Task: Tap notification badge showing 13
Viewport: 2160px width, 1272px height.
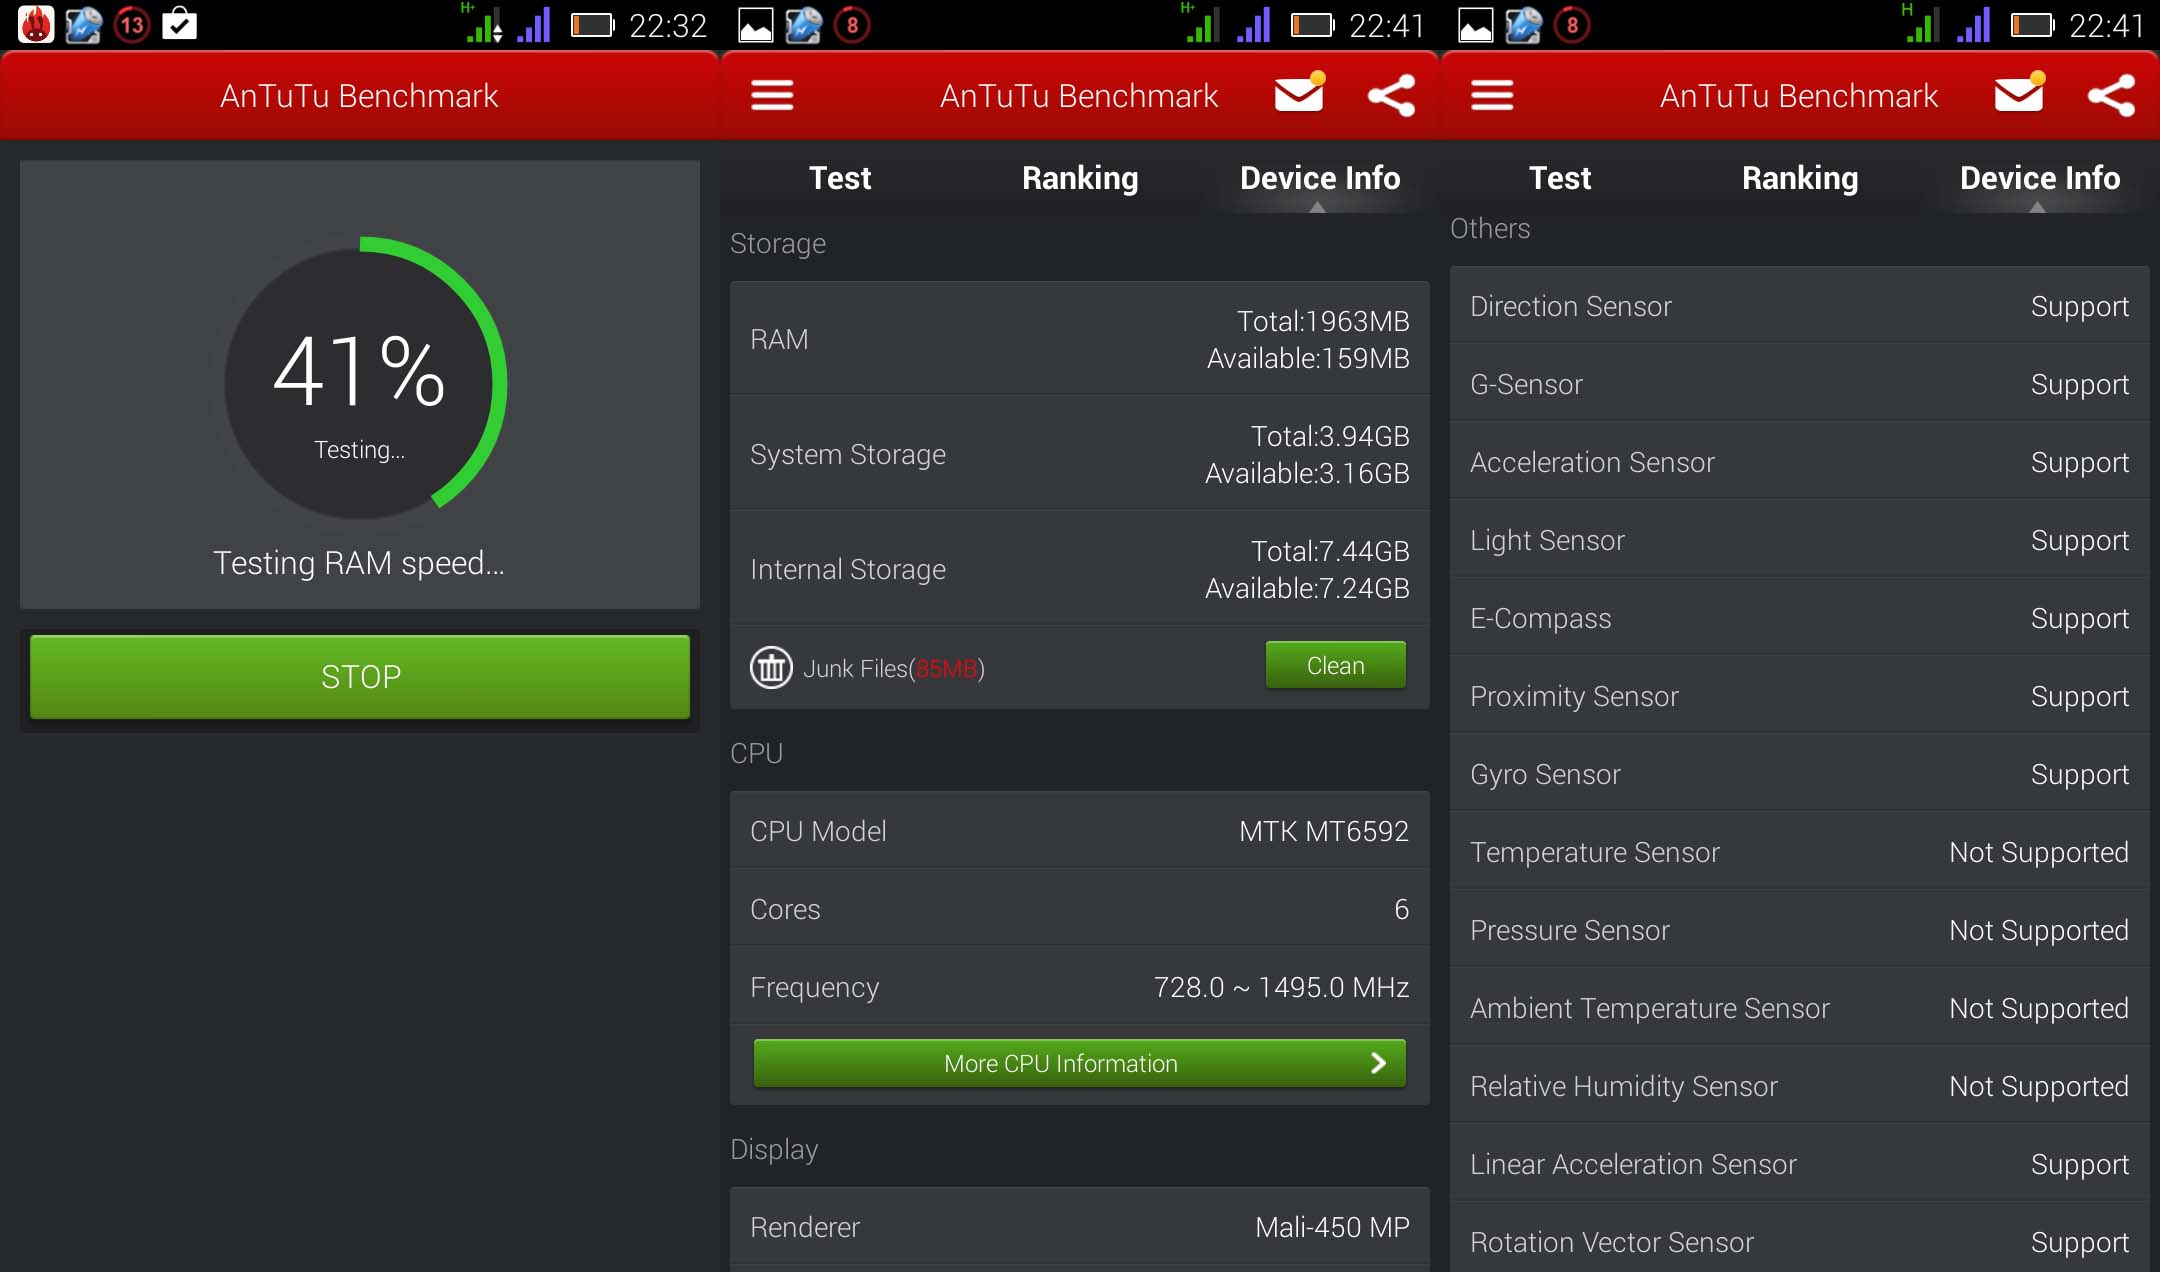Action: click(132, 24)
